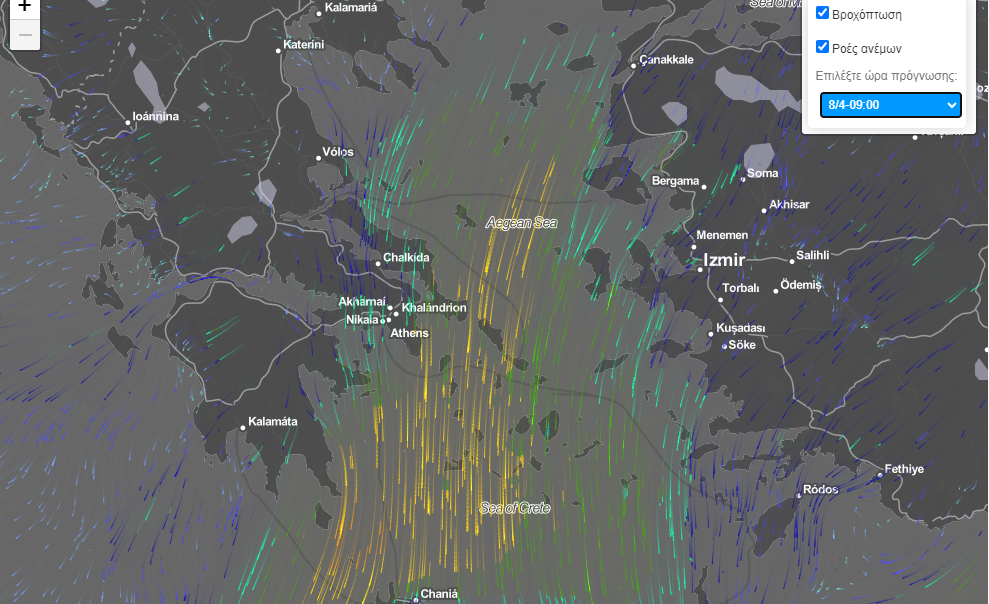Viewport: 989px width, 604px height.
Task: Click the Söke city label
Action: [742, 345]
